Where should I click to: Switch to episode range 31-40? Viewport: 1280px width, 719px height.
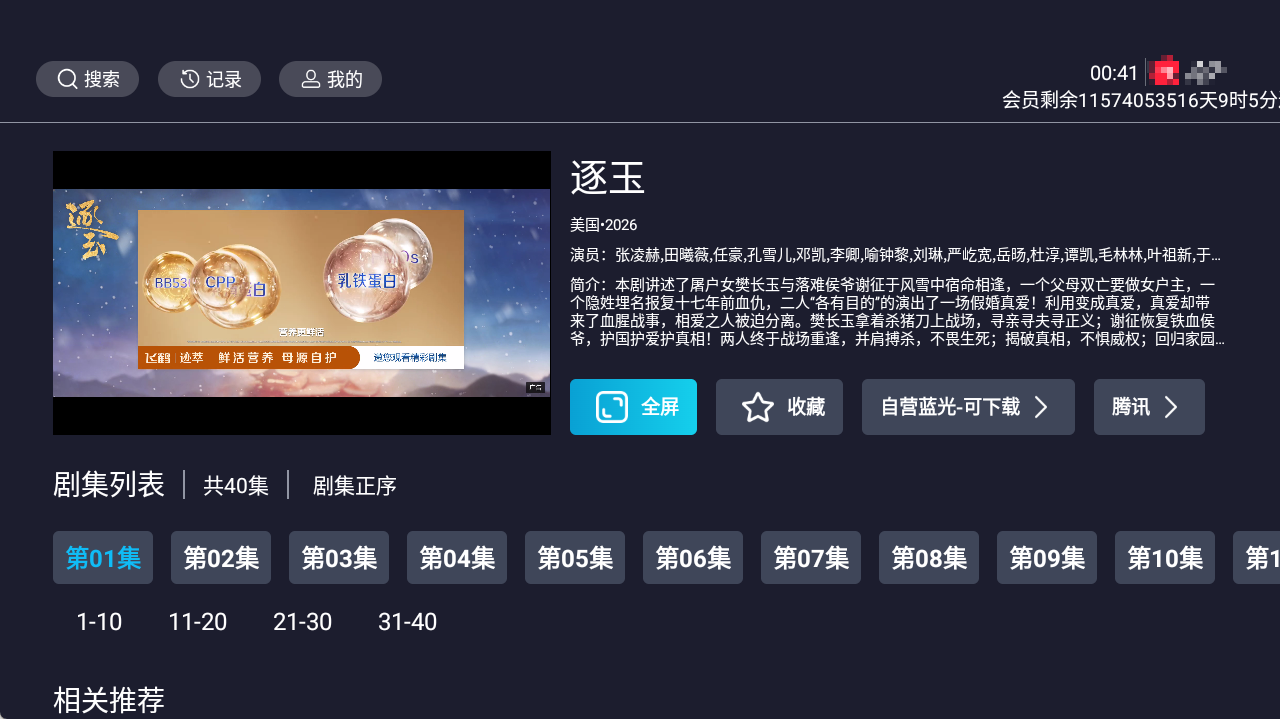click(x=407, y=622)
